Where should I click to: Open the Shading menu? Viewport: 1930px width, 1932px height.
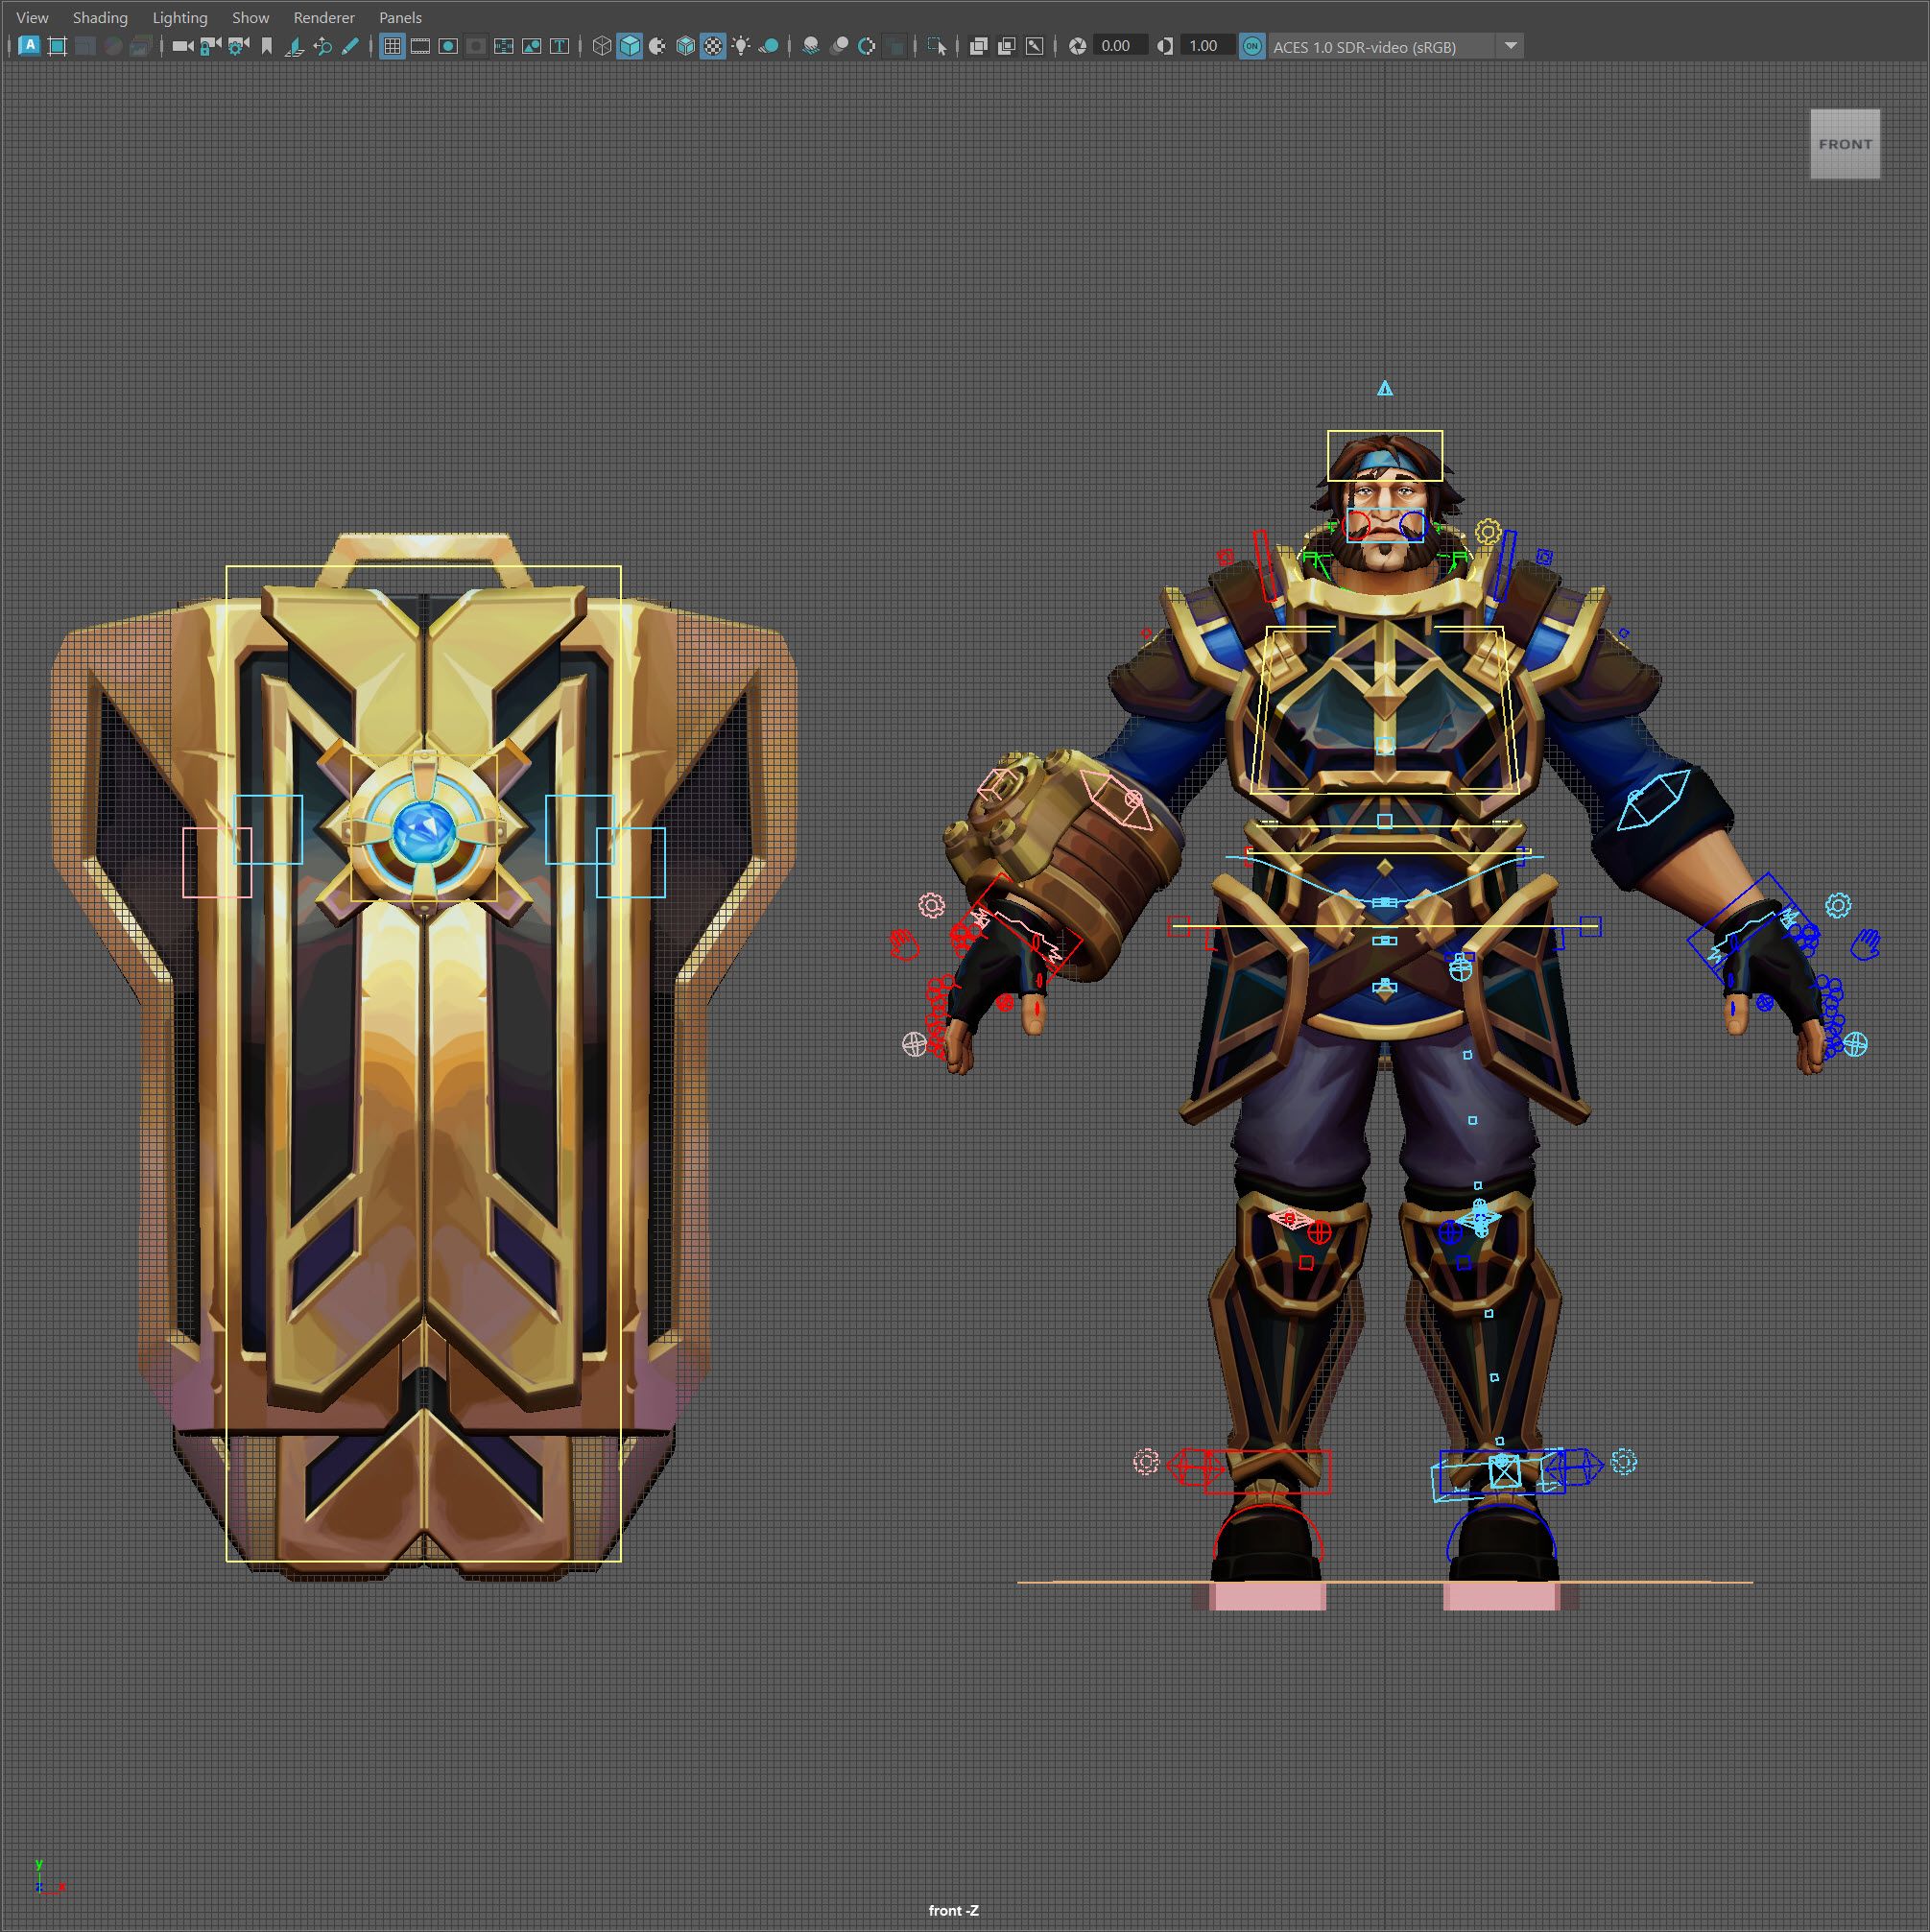(100, 18)
